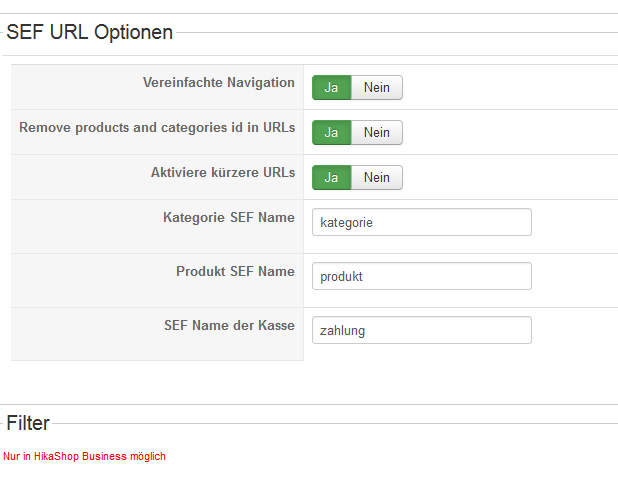Image resolution: width=618 pixels, height=480 pixels.
Task: Turn on Aktiviere kürzere URLs with Ja
Action: tap(331, 178)
